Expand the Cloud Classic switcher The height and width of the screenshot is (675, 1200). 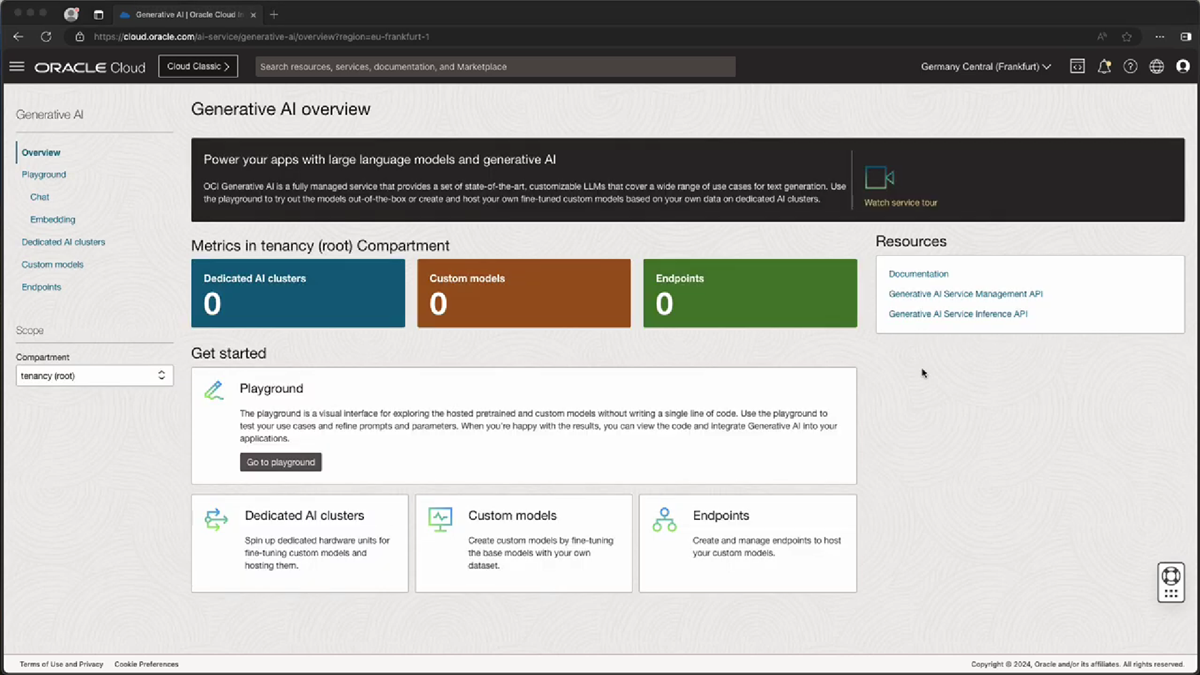coord(197,66)
